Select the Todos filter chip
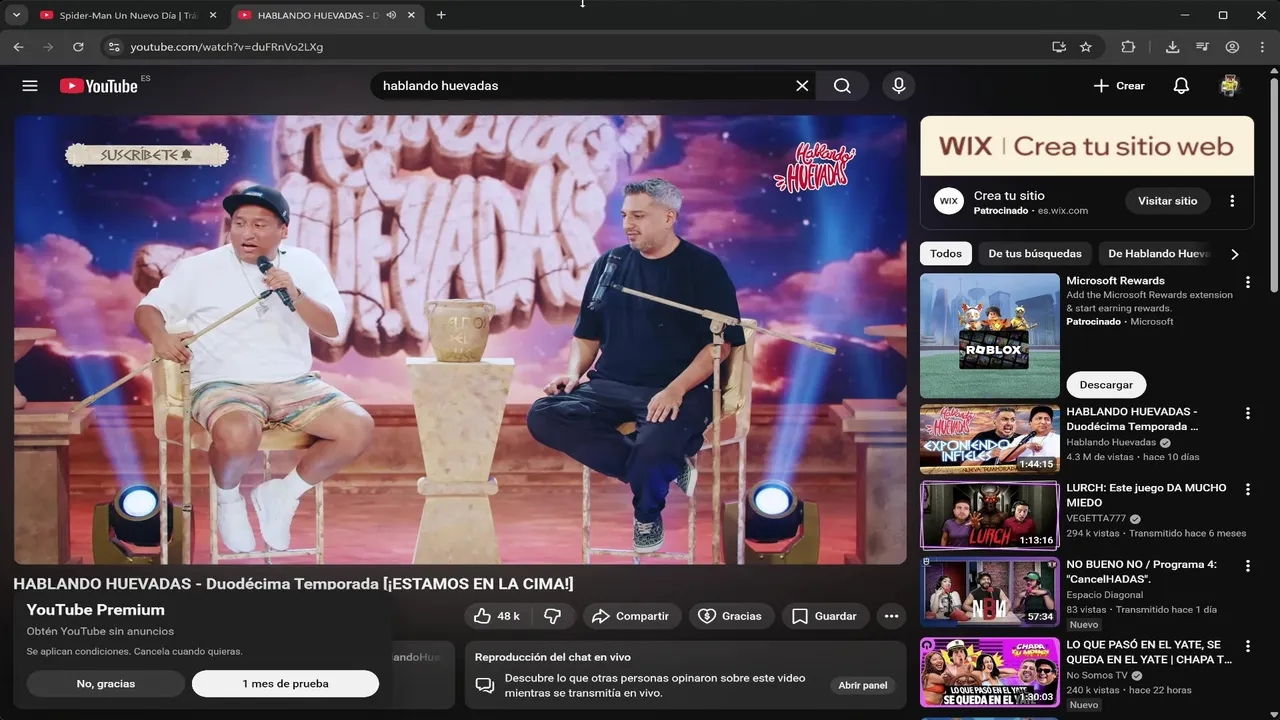Image resolution: width=1280 pixels, height=720 pixels. click(946, 254)
